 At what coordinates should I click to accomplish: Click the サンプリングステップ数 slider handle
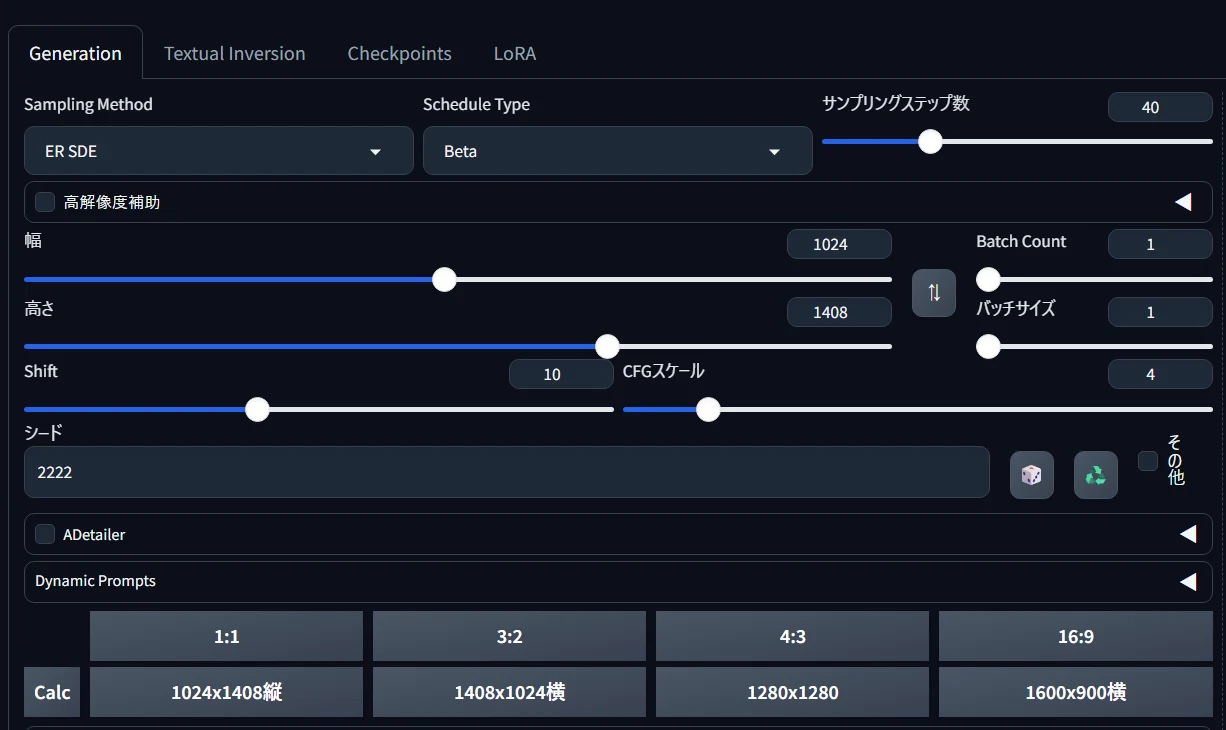[x=930, y=141]
